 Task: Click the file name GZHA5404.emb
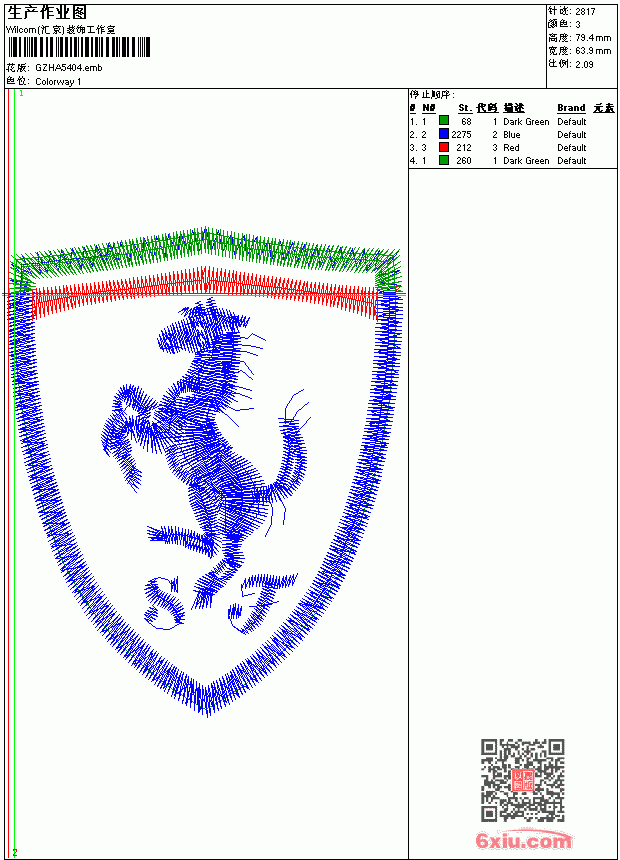tap(69, 68)
